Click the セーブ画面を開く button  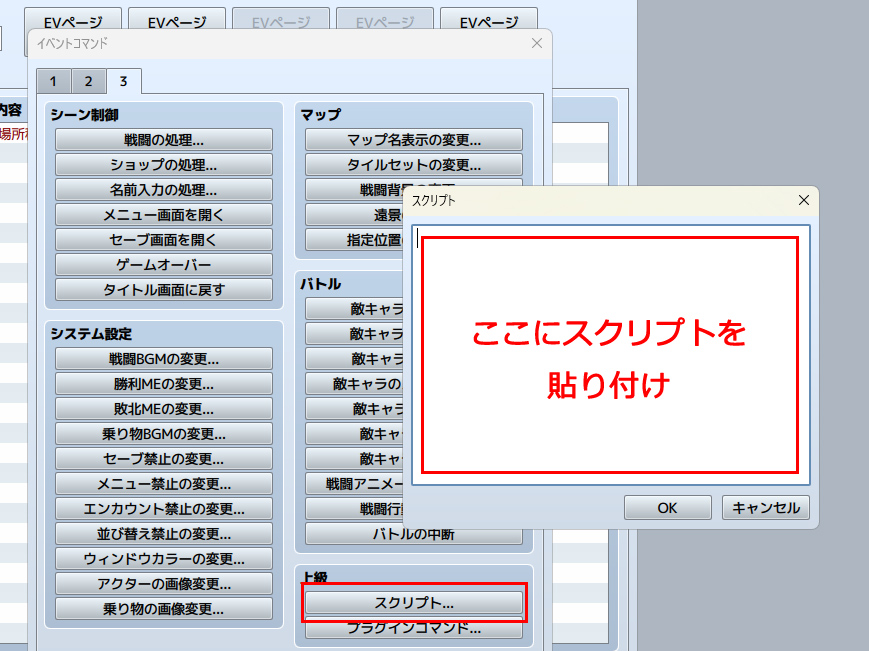tap(164, 240)
